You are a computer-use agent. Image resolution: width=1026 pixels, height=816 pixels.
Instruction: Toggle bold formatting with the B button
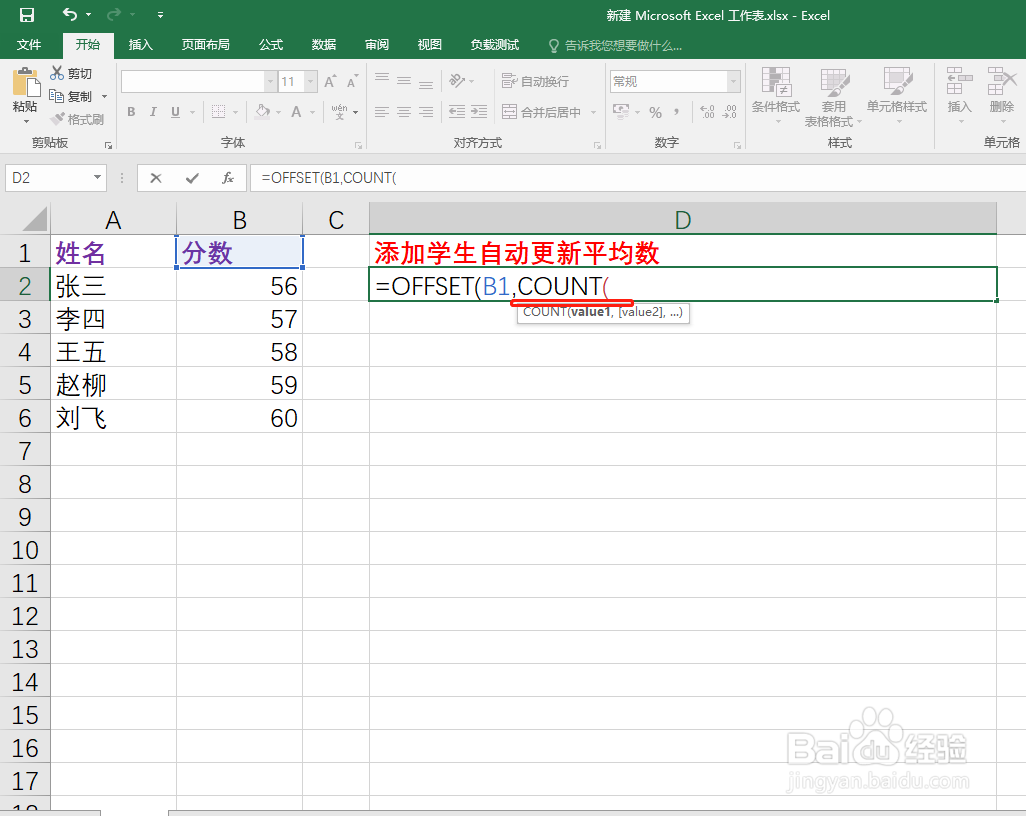click(130, 112)
